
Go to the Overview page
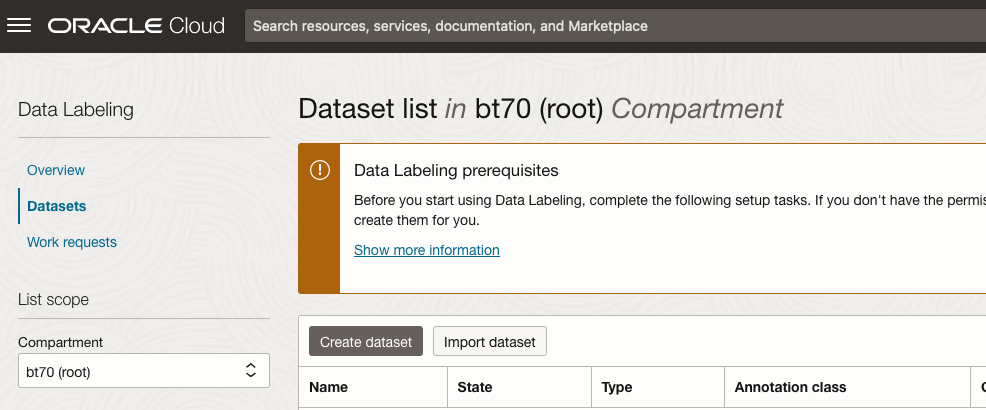[x=56, y=170]
